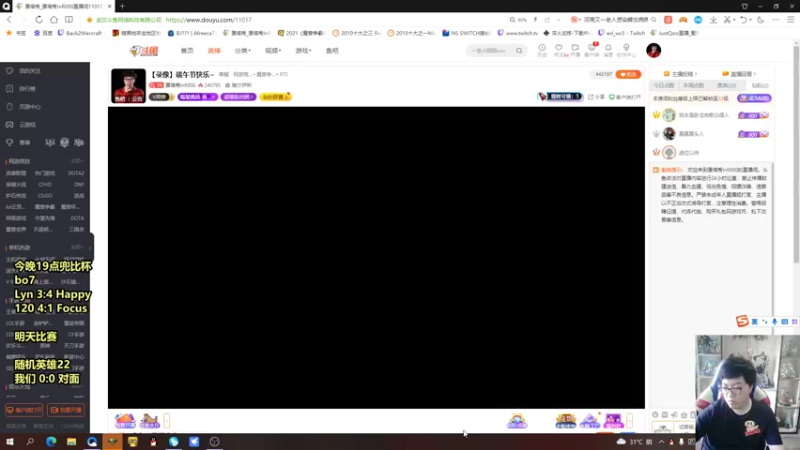
Task: Open Windows taskbar search
Action: click(x=30, y=441)
